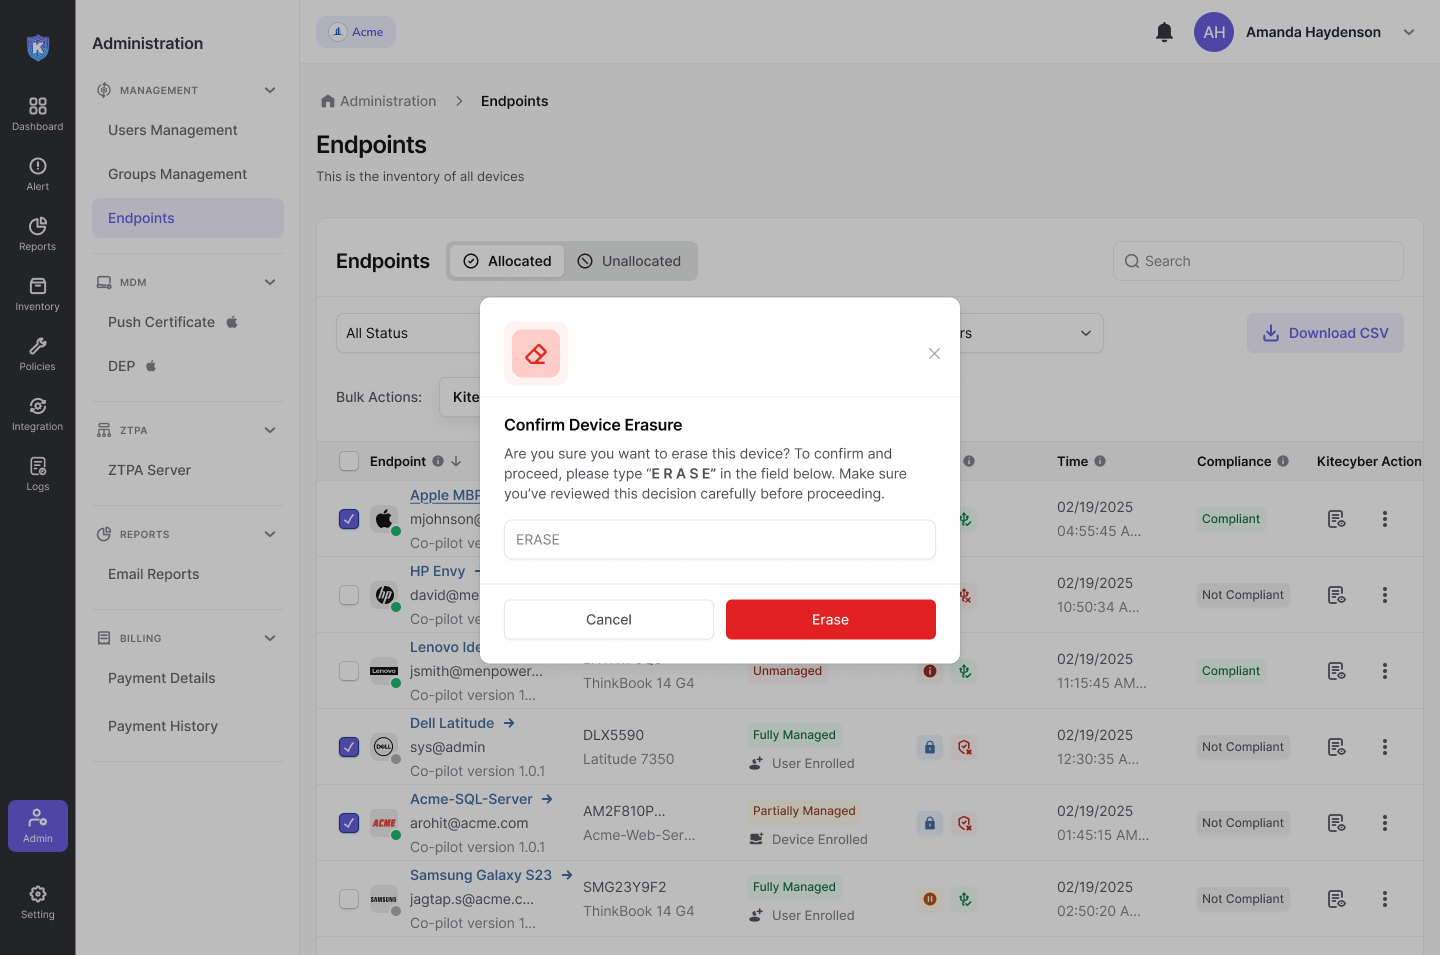Toggle the select-all Endpoint header checkbox

coord(349,461)
